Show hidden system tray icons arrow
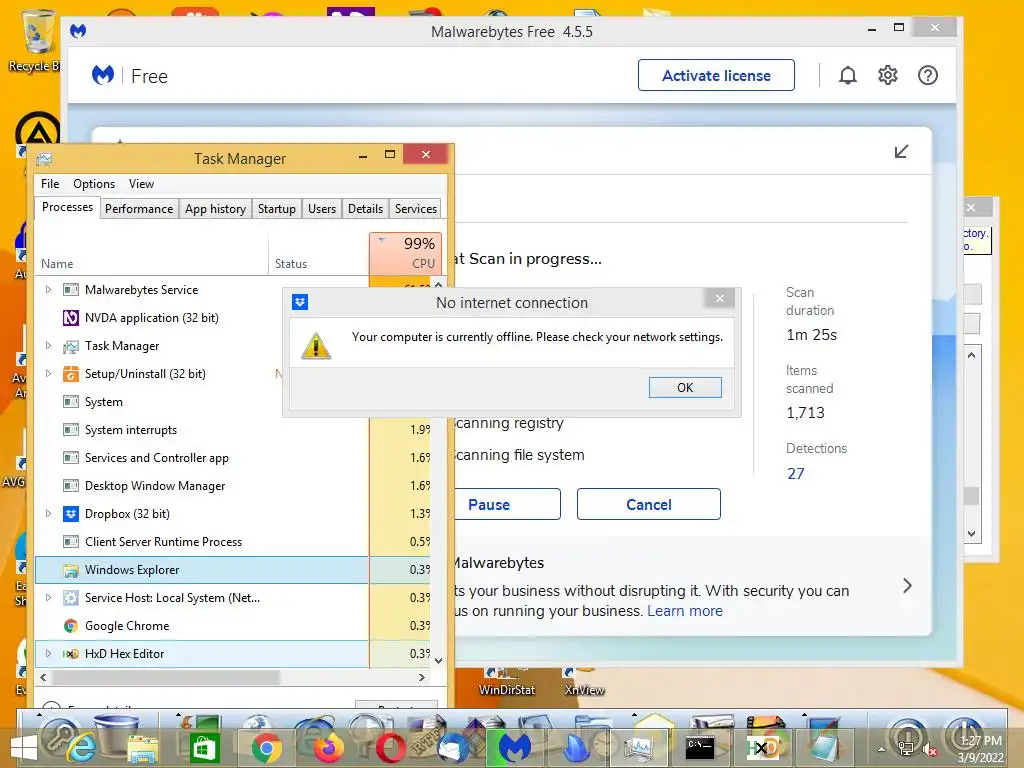 [881, 750]
